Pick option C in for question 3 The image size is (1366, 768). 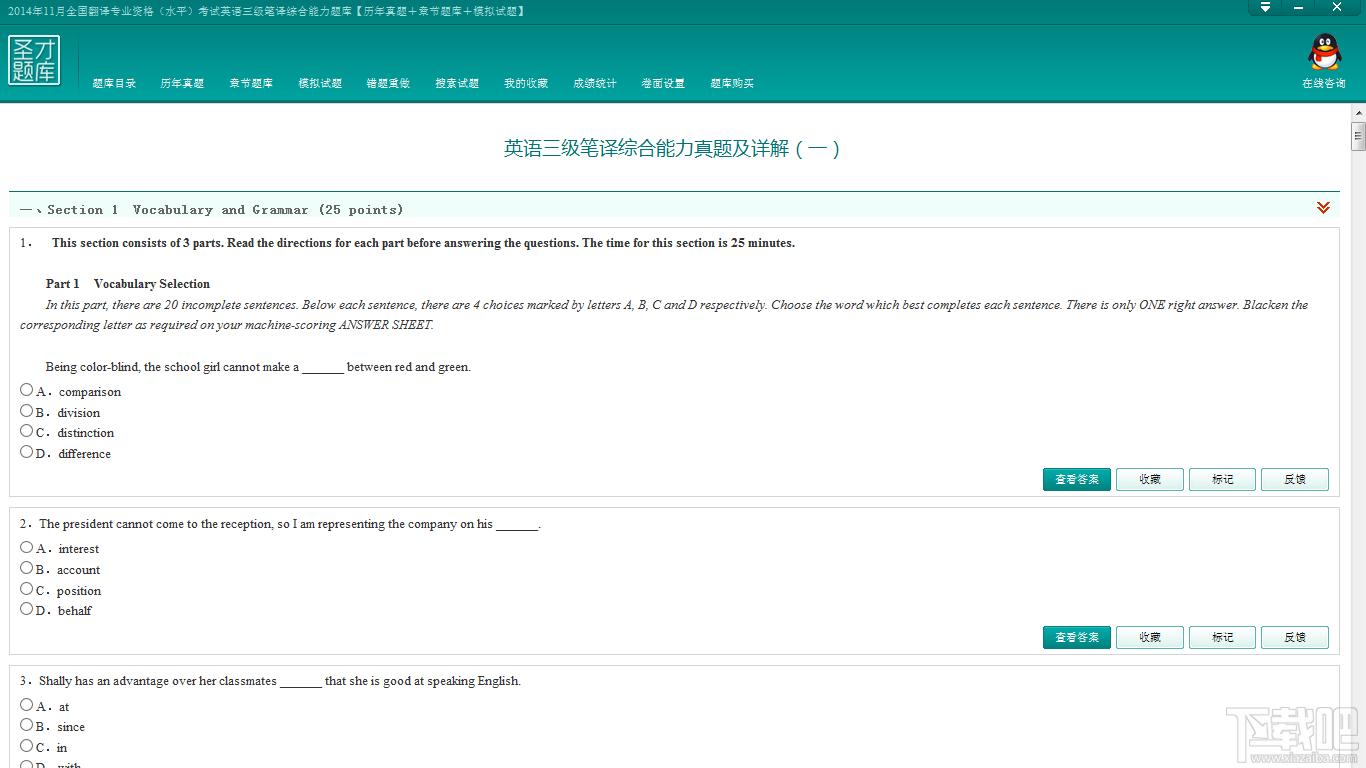point(26,746)
